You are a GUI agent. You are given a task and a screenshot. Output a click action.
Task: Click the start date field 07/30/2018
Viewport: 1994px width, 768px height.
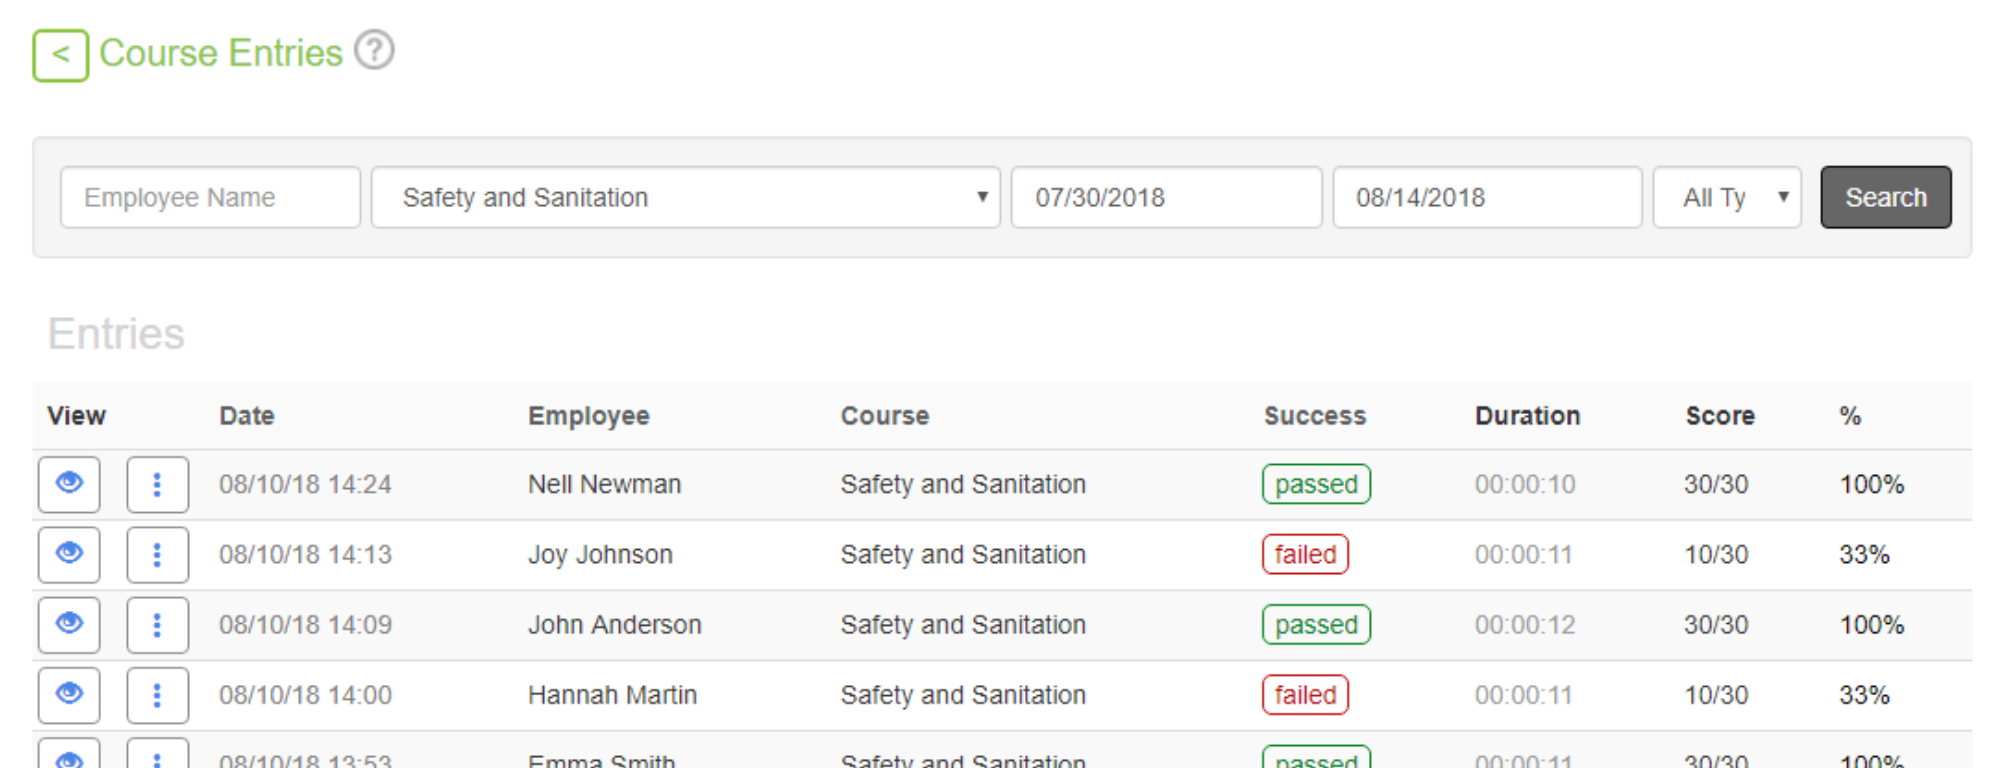pos(1166,197)
